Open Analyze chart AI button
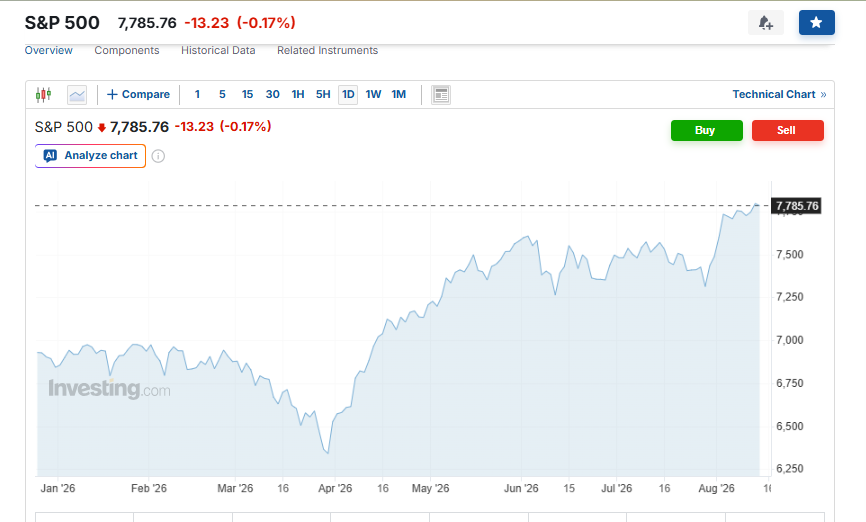Image resolution: width=866 pixels, height=522 pixels. (91, 156)
